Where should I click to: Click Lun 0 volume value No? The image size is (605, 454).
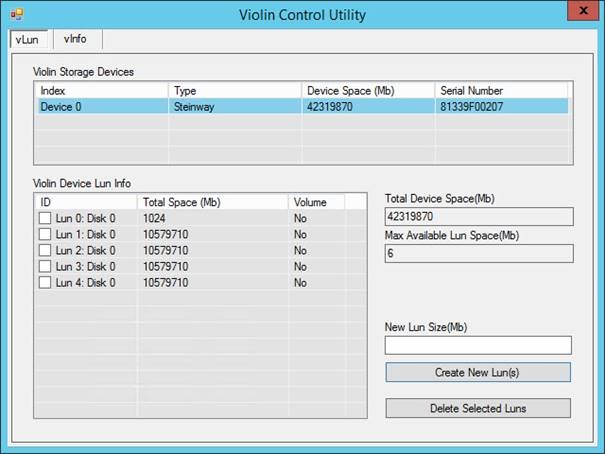pyautogui.click(x=300, y=218)
